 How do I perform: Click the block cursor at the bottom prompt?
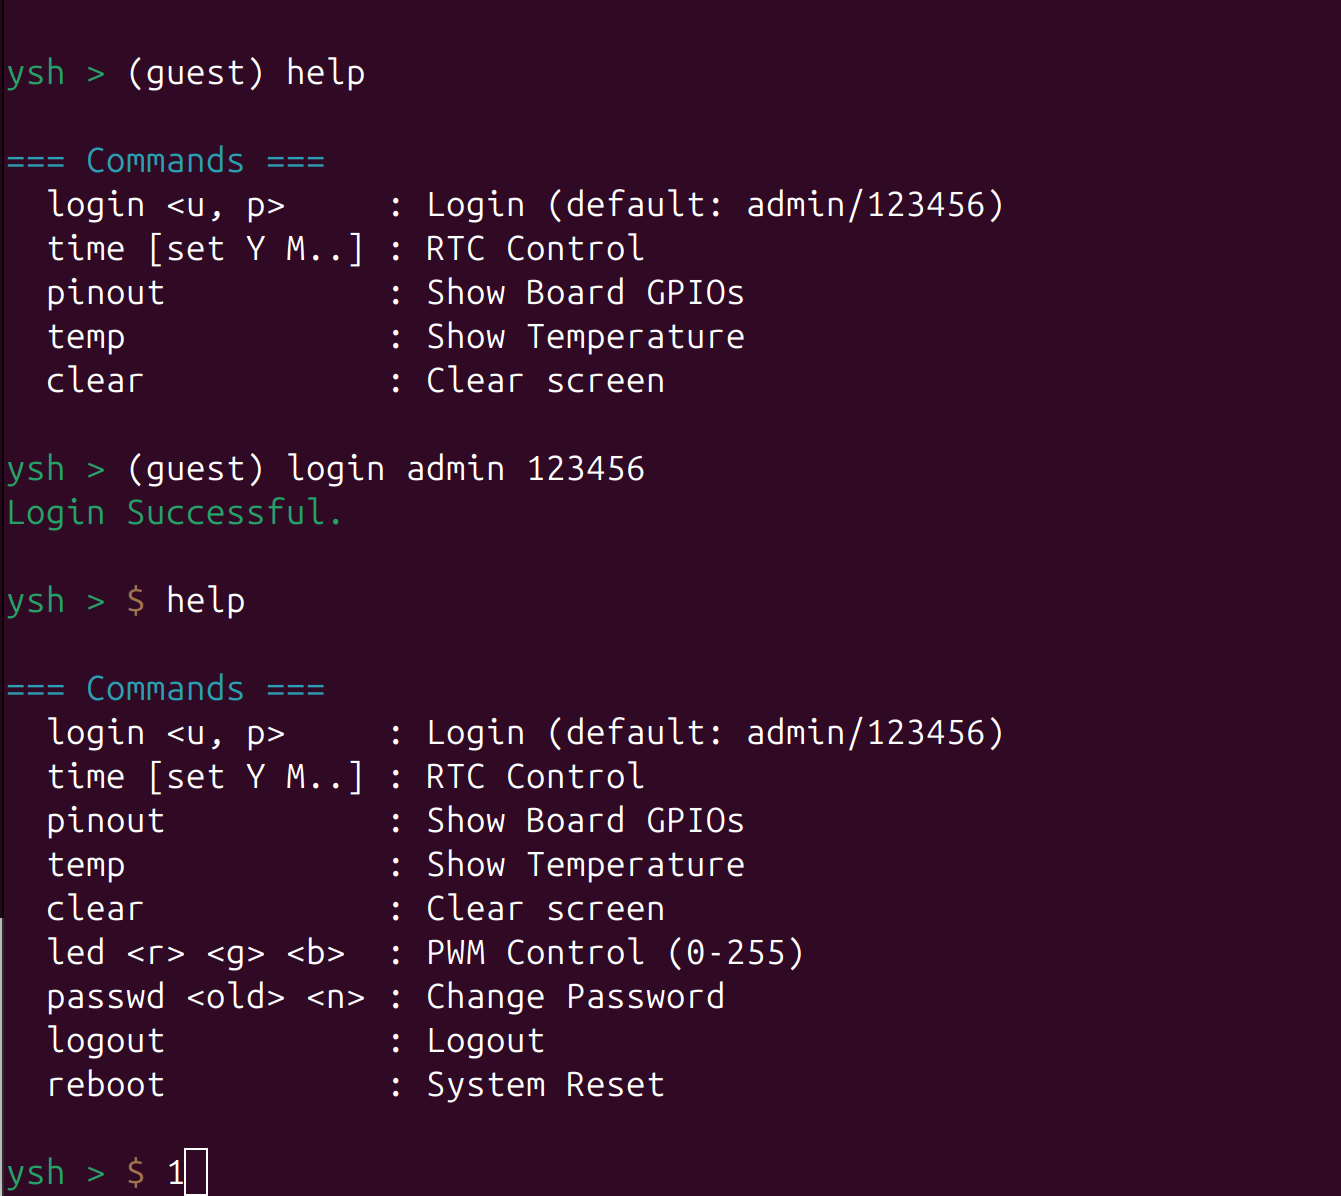tap(197, 1172)
